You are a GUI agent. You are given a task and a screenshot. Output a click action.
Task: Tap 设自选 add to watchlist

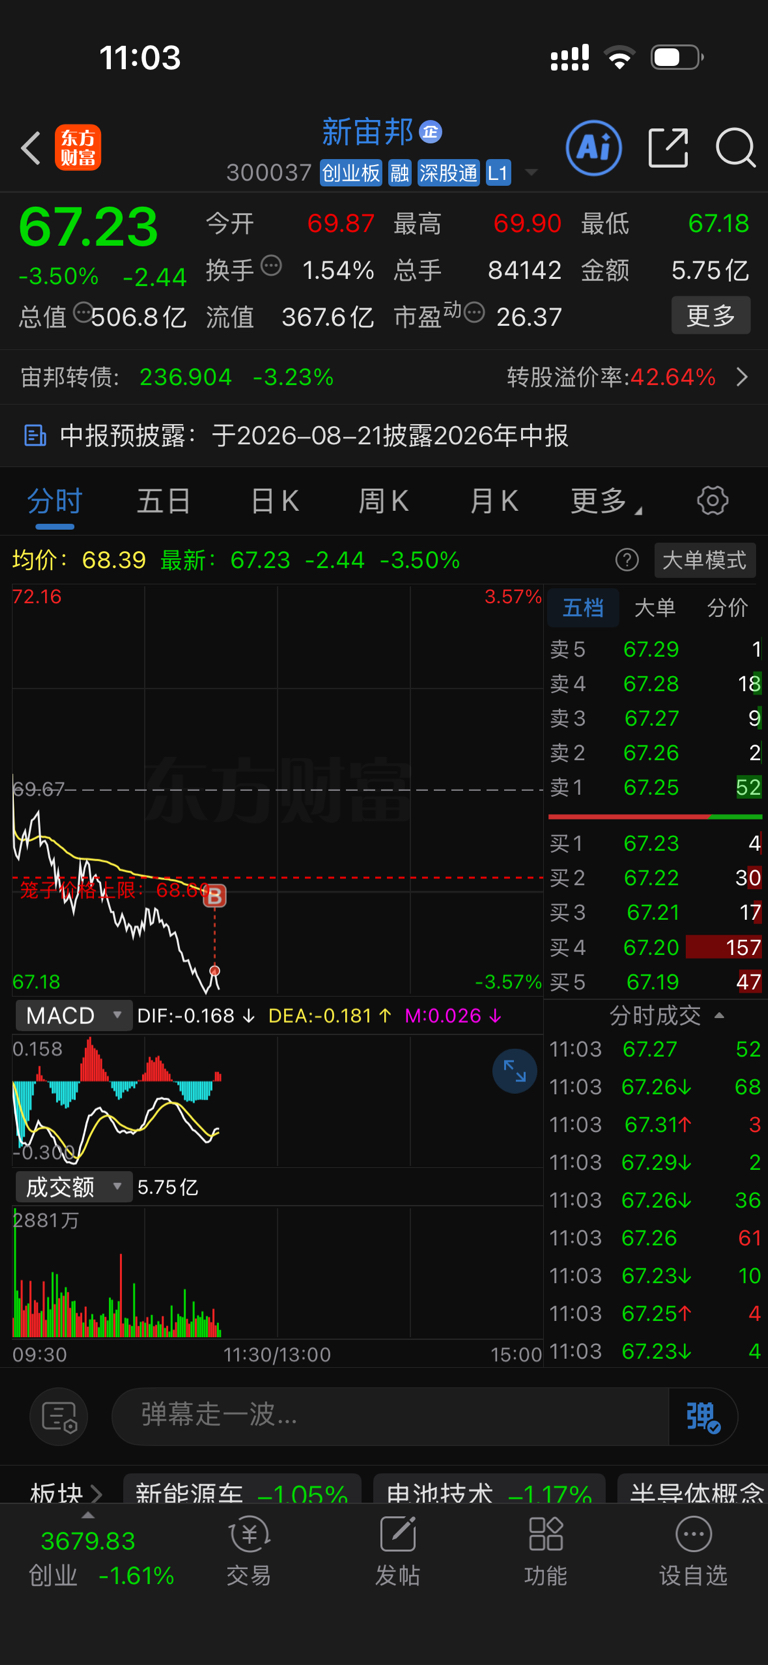693,1553
